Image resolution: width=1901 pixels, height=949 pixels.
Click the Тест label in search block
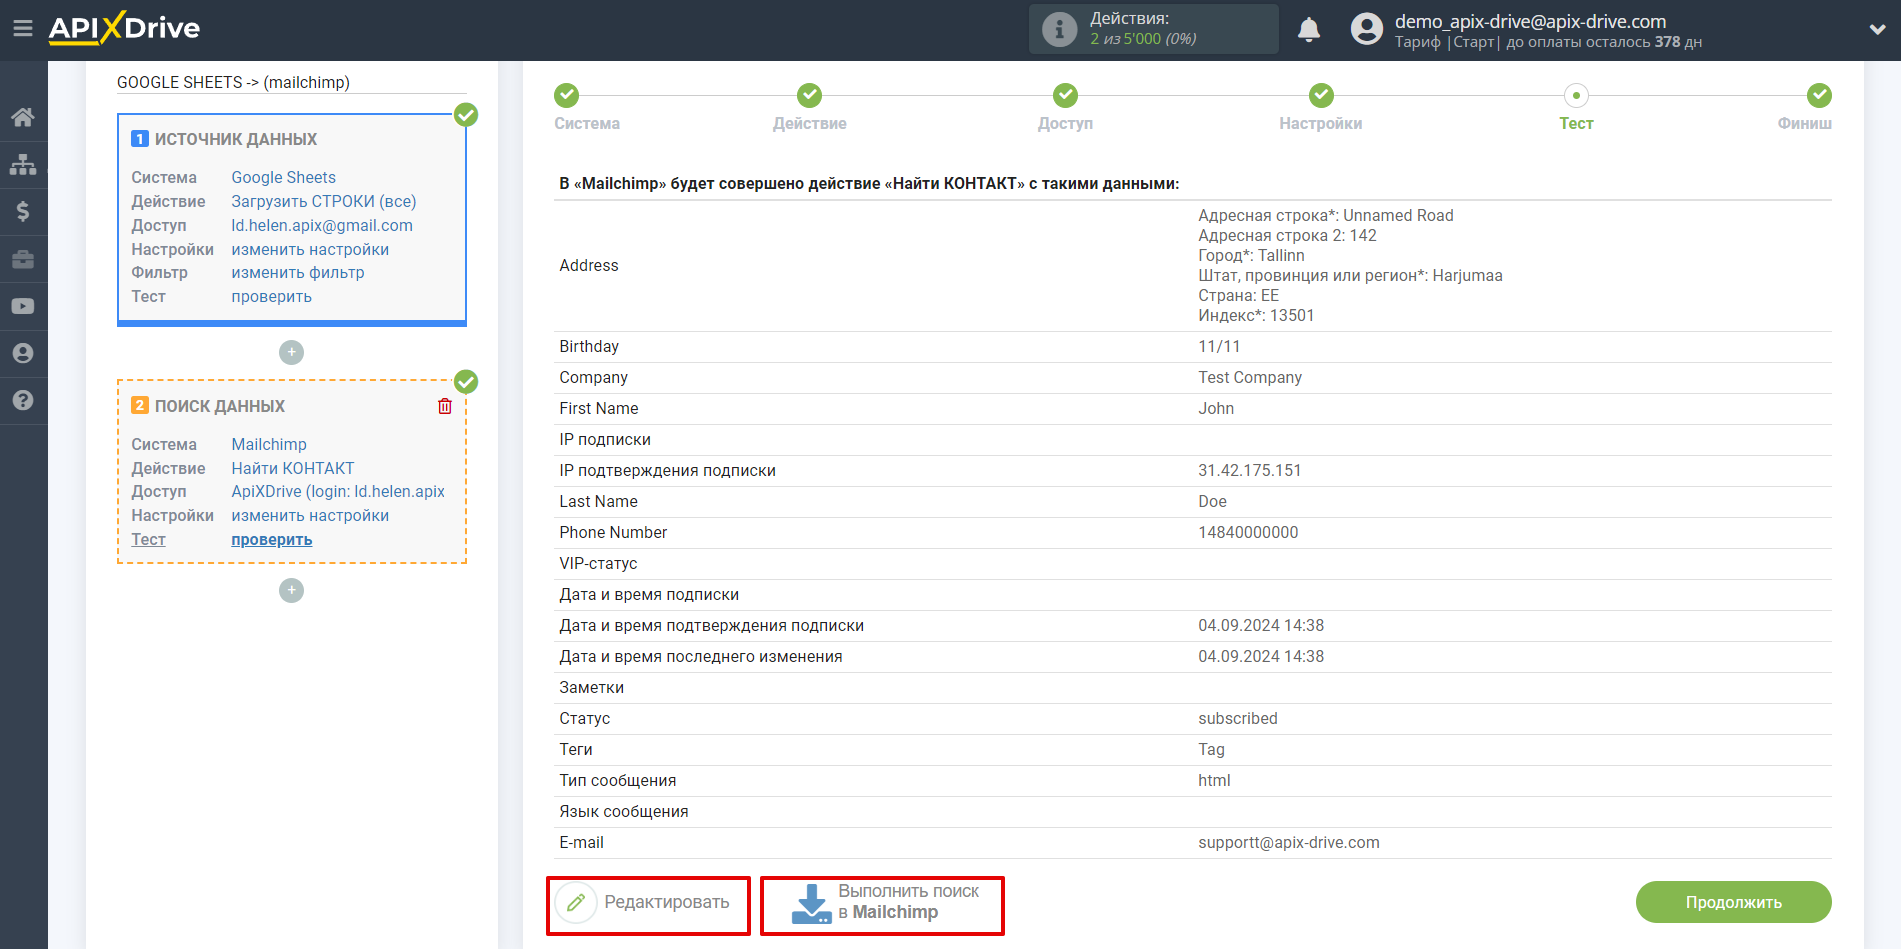pyautogui.click(x=148, y=539)
